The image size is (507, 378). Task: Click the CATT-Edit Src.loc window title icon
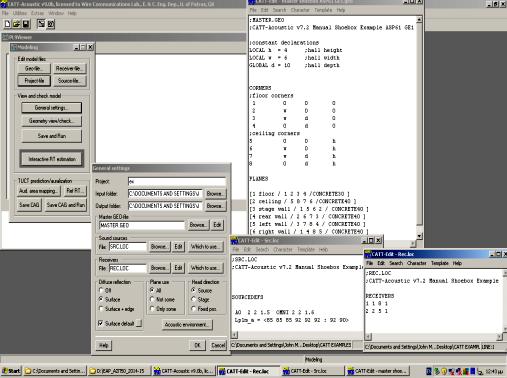point(234,240)
